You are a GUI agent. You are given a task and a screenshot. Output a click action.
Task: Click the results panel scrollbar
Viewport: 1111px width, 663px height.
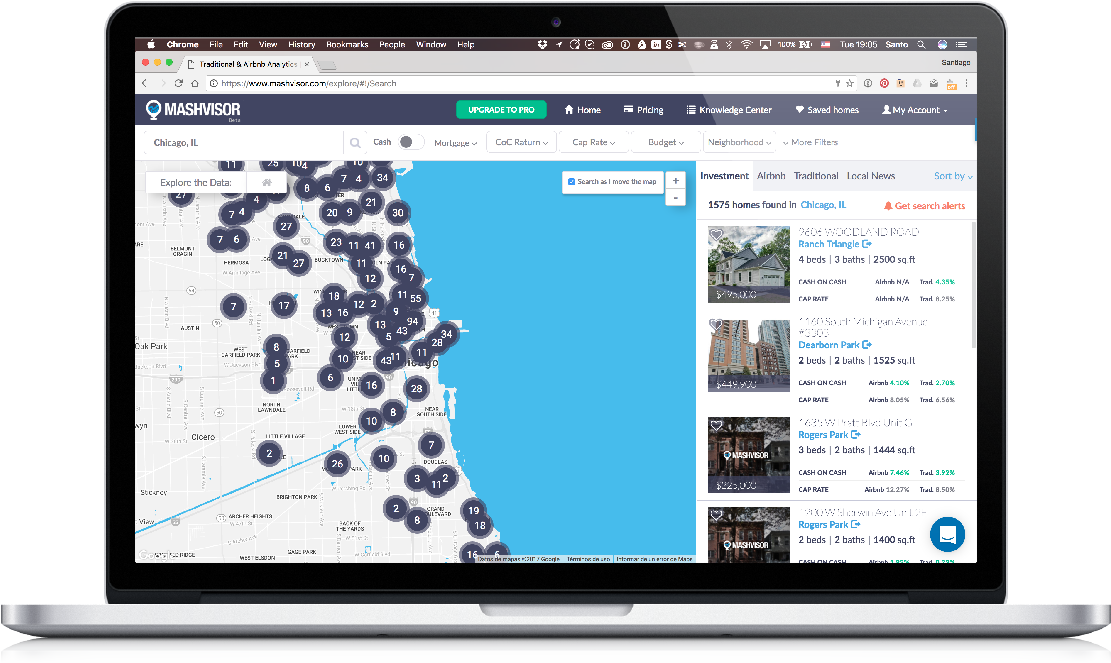[973, 285]
